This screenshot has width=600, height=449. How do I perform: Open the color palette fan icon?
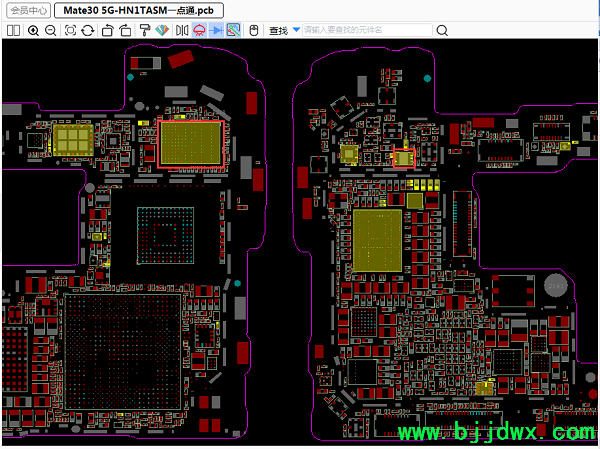coord(162,30)
